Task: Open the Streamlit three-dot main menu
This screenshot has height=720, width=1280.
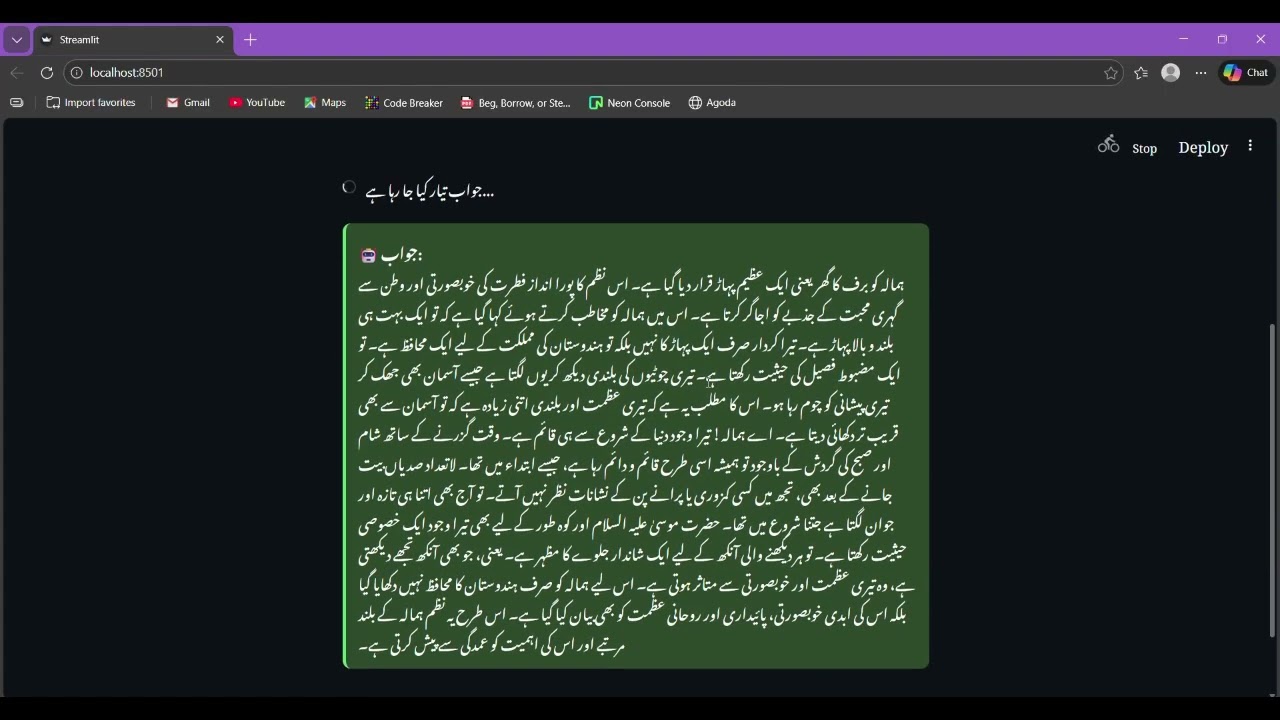Action: [x=1250, y=146]
